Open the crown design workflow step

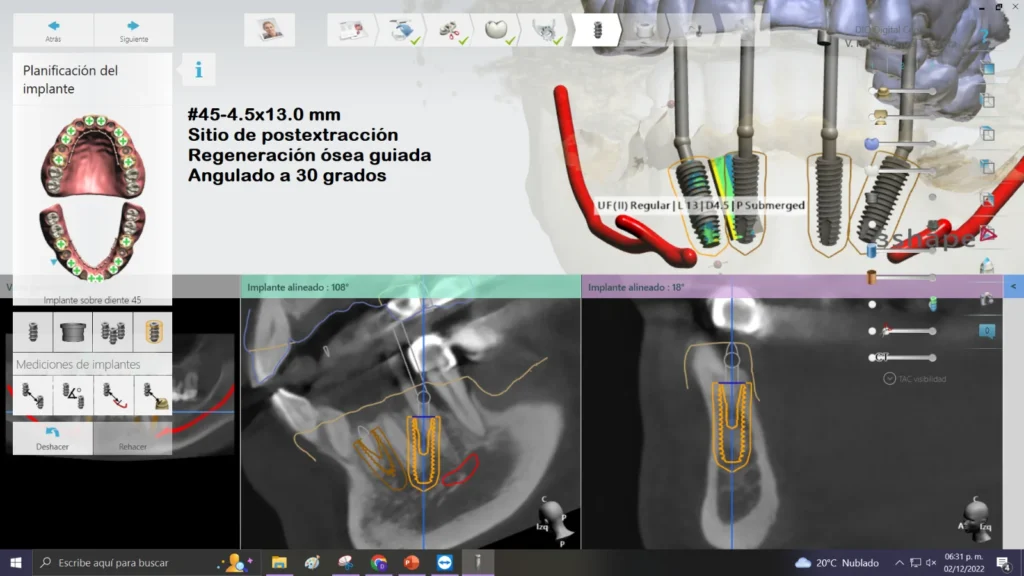point(497,30)
